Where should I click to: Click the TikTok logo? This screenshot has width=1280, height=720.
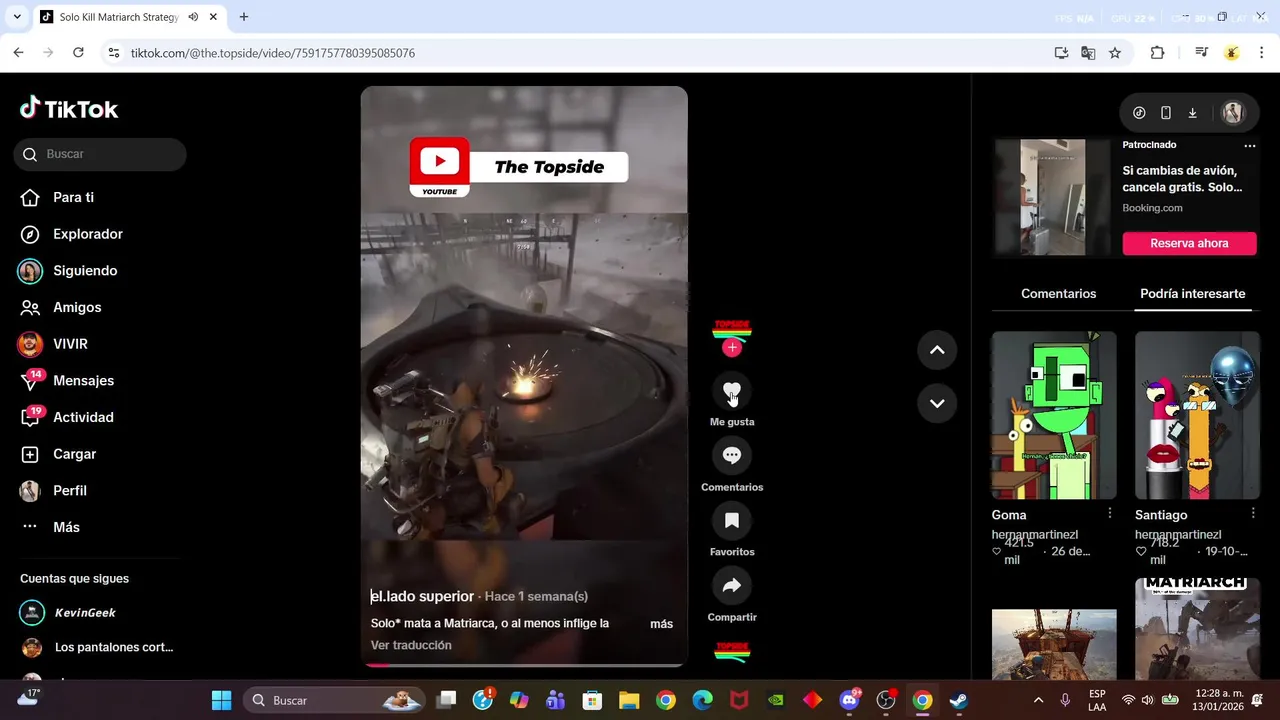[69, 108]
